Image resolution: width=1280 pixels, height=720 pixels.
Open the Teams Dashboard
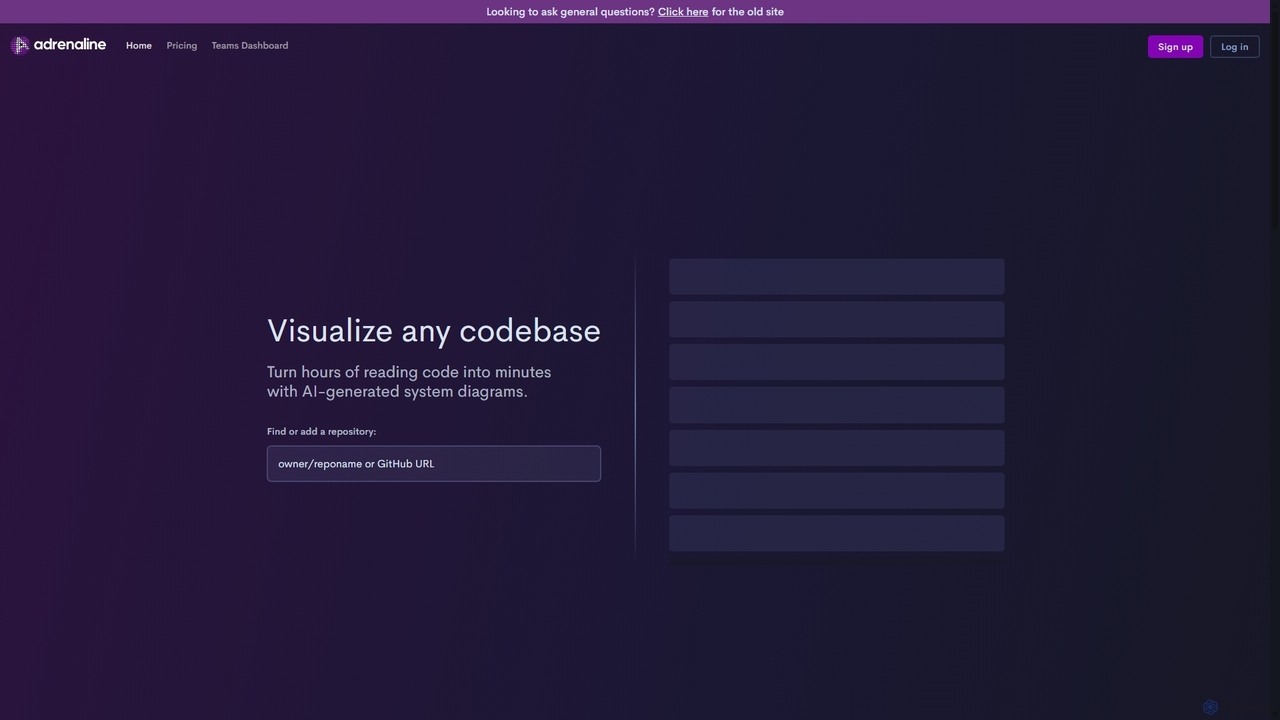click(250, 46)
